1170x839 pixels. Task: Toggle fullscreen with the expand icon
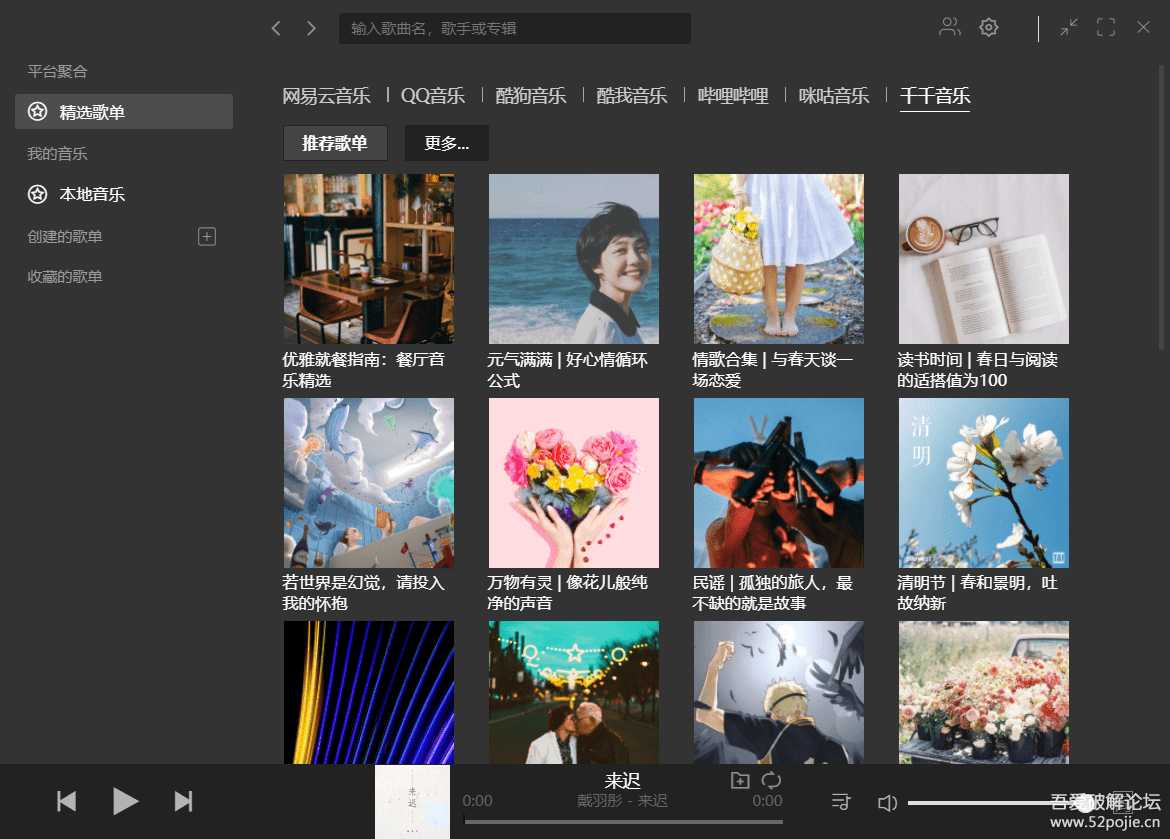point(1105,27)
